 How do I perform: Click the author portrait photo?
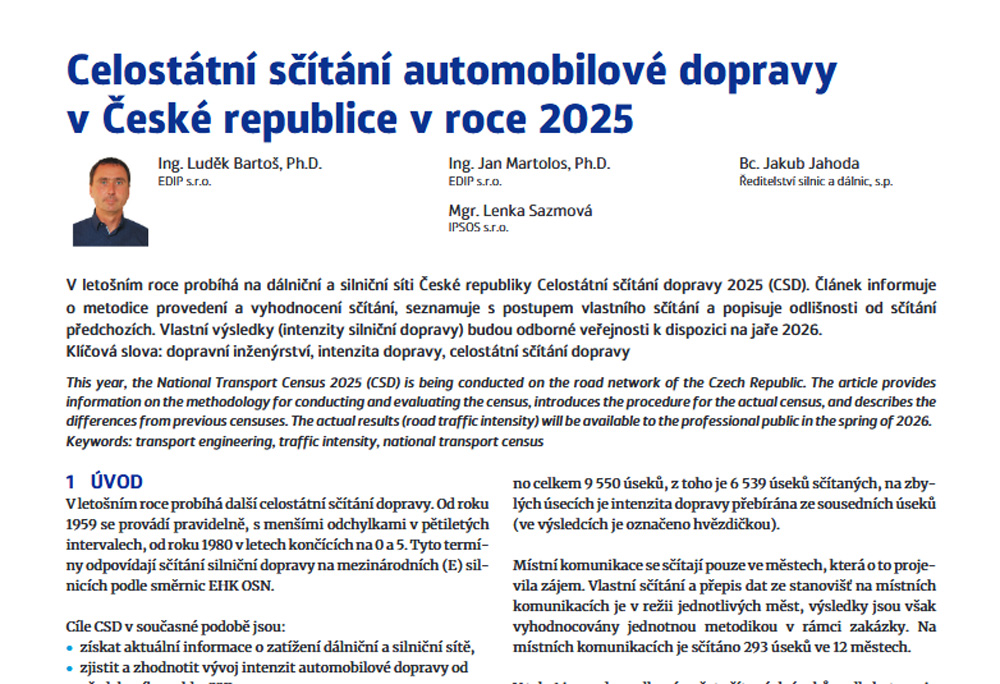[110, 201]
